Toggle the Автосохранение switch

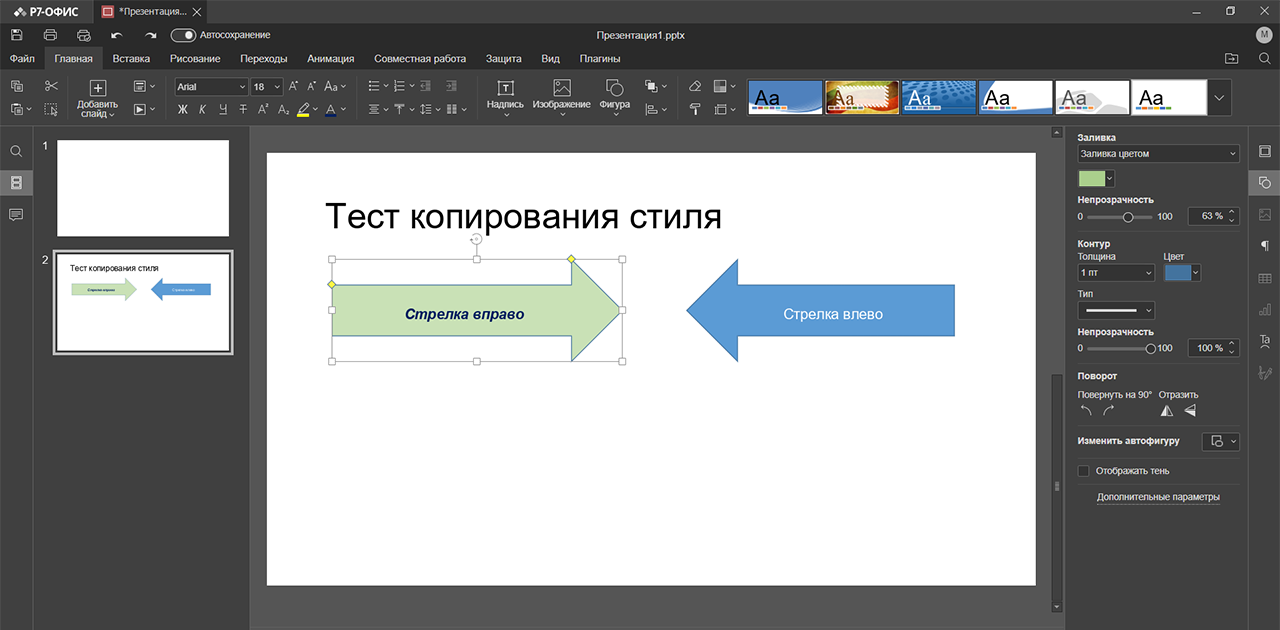pos(183,35)
